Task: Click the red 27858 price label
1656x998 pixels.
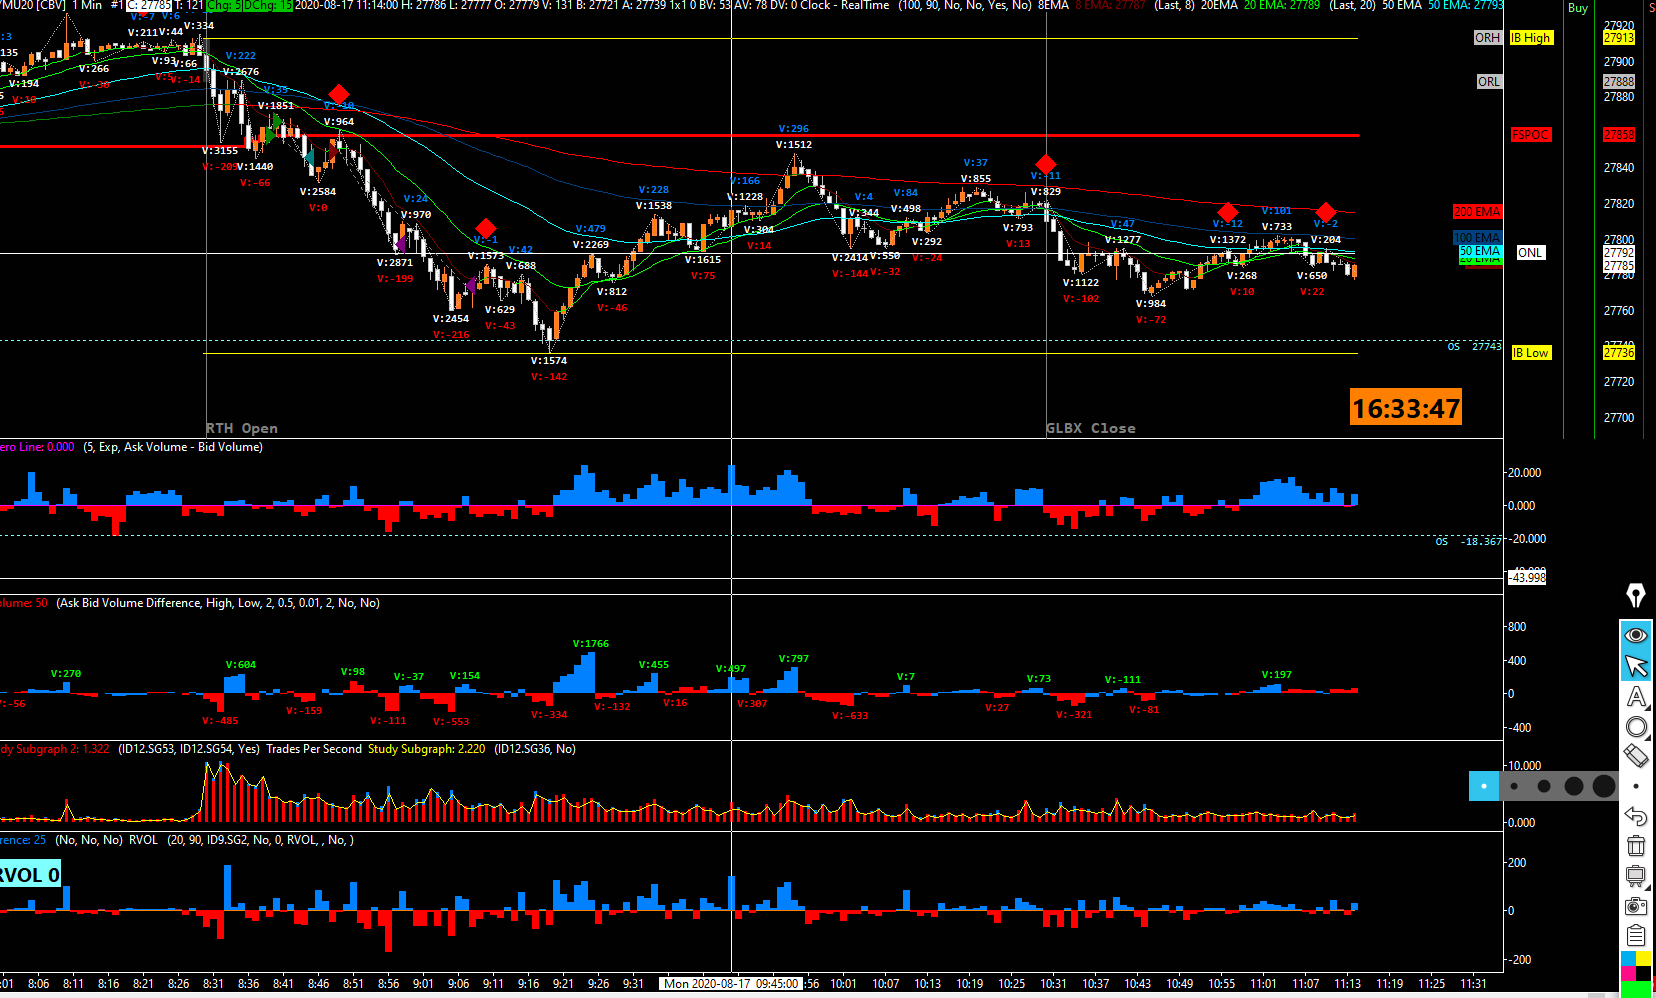Action: [1619, 135]
